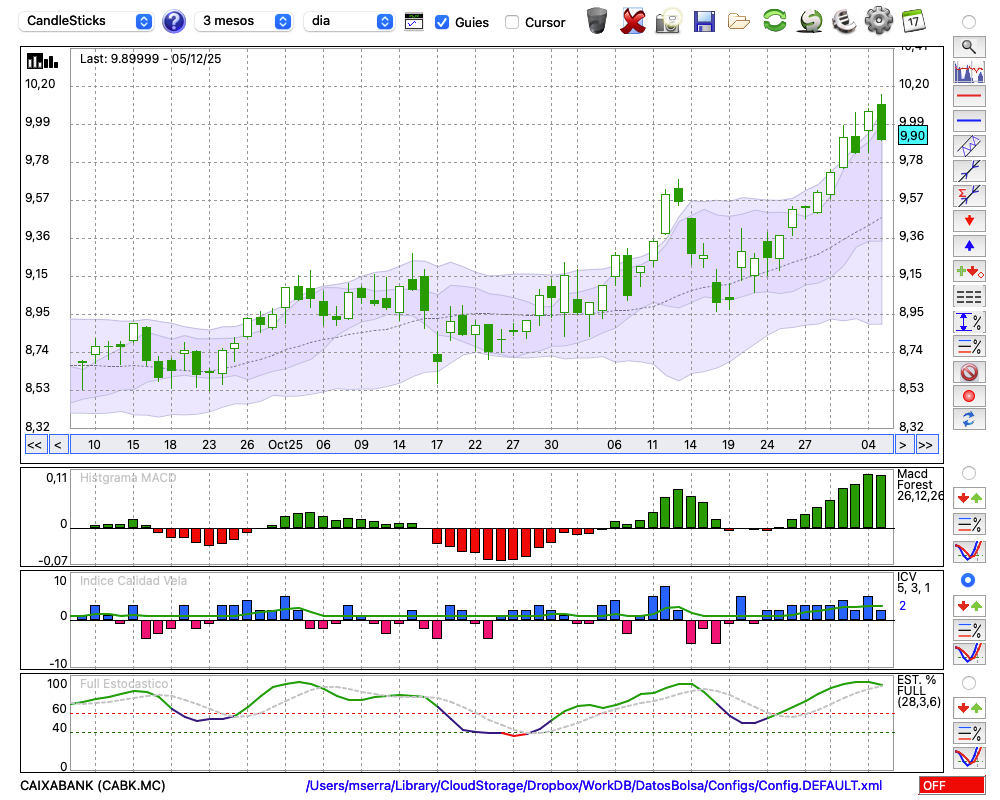Click the Macd Forest 26,12,26 label
The width and height of the screenshot is (1000, 800).
(x=919, y=485)
